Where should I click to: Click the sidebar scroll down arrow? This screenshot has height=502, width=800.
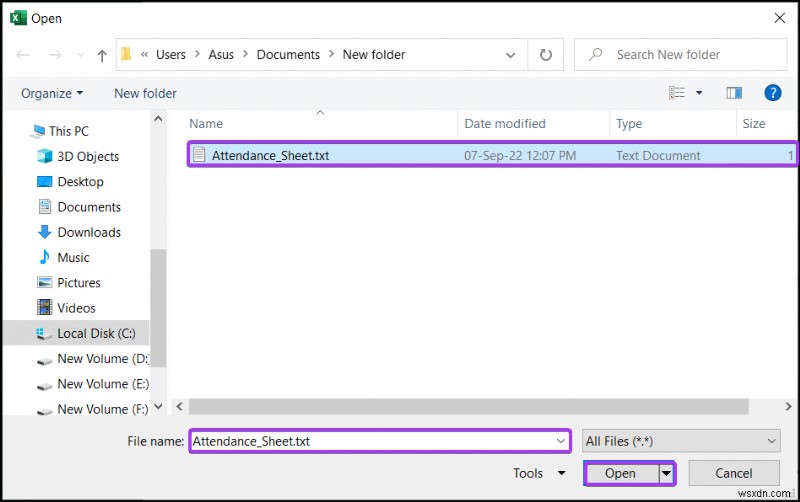pyautogui.click(x=158, y=406)
